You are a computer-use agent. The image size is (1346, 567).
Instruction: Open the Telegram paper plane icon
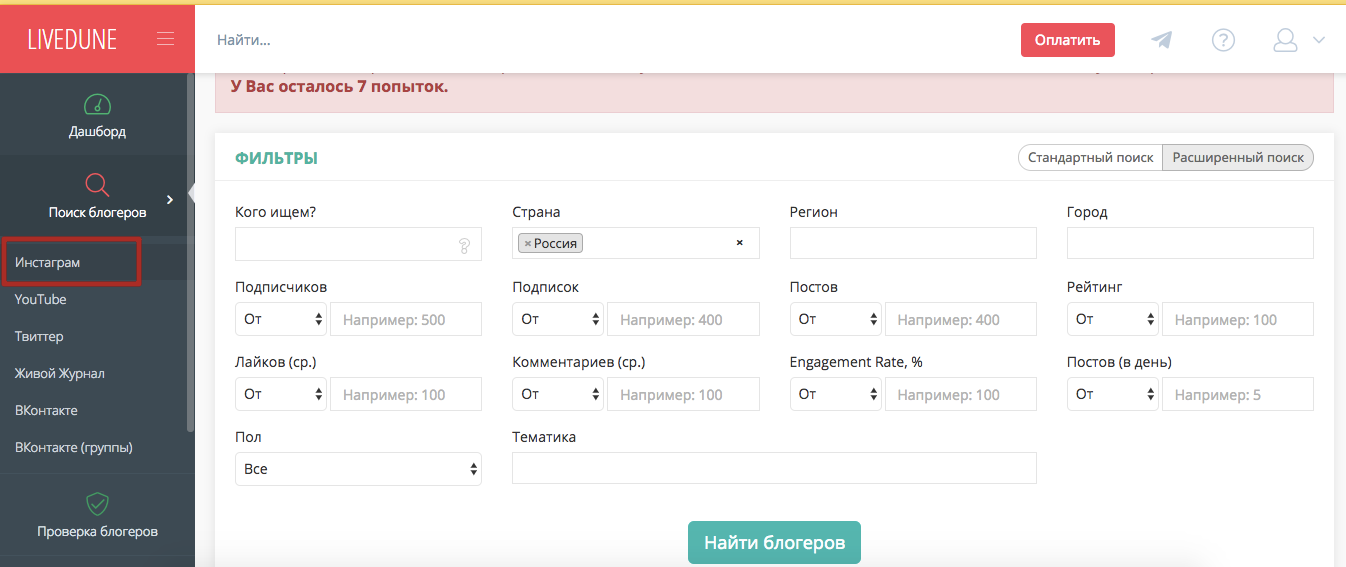[1161, 40]
